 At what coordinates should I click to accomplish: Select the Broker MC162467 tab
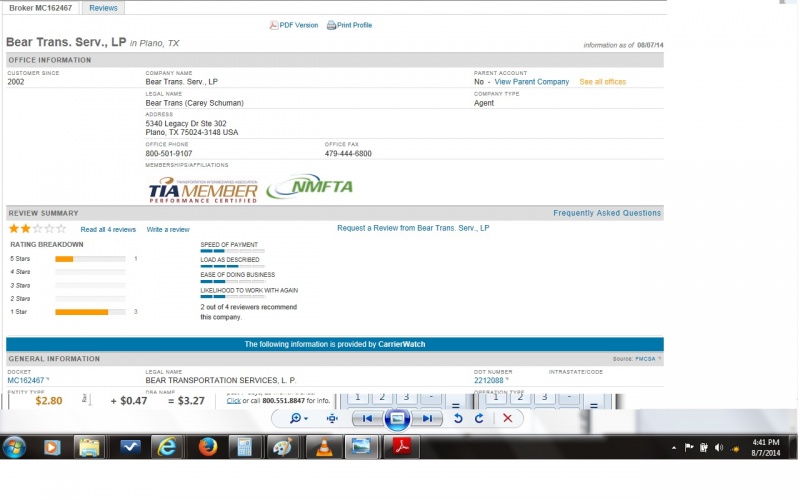click(41, 8)
